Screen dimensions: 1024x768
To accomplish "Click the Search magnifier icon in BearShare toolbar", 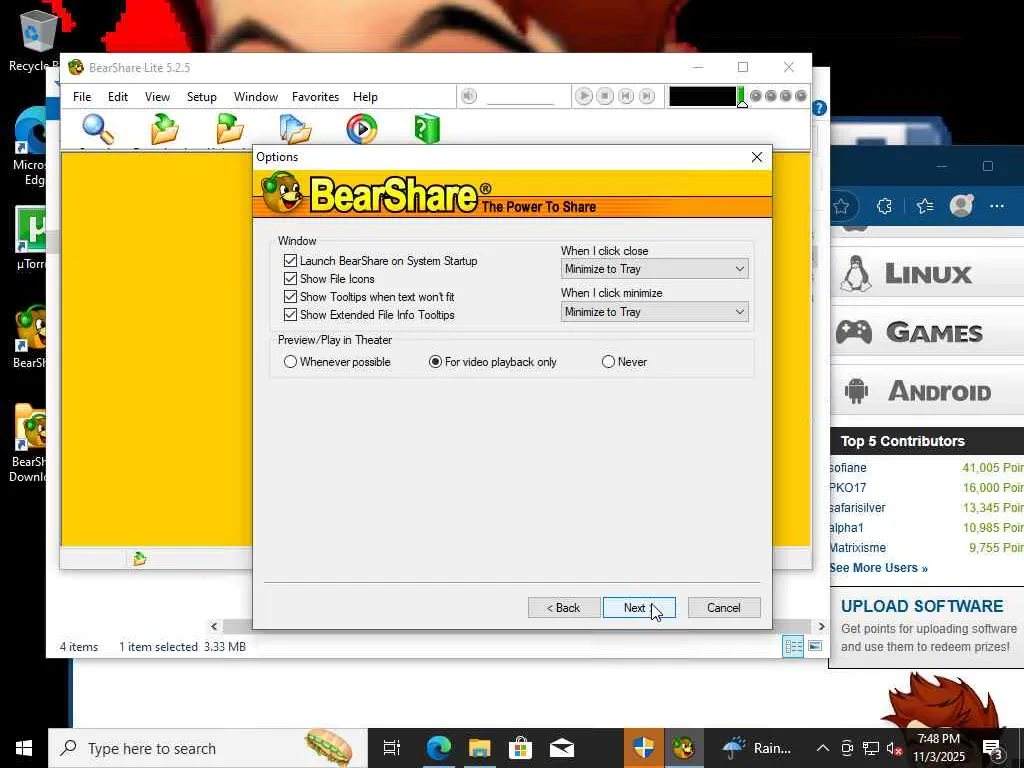I will (x=98, y=128).
